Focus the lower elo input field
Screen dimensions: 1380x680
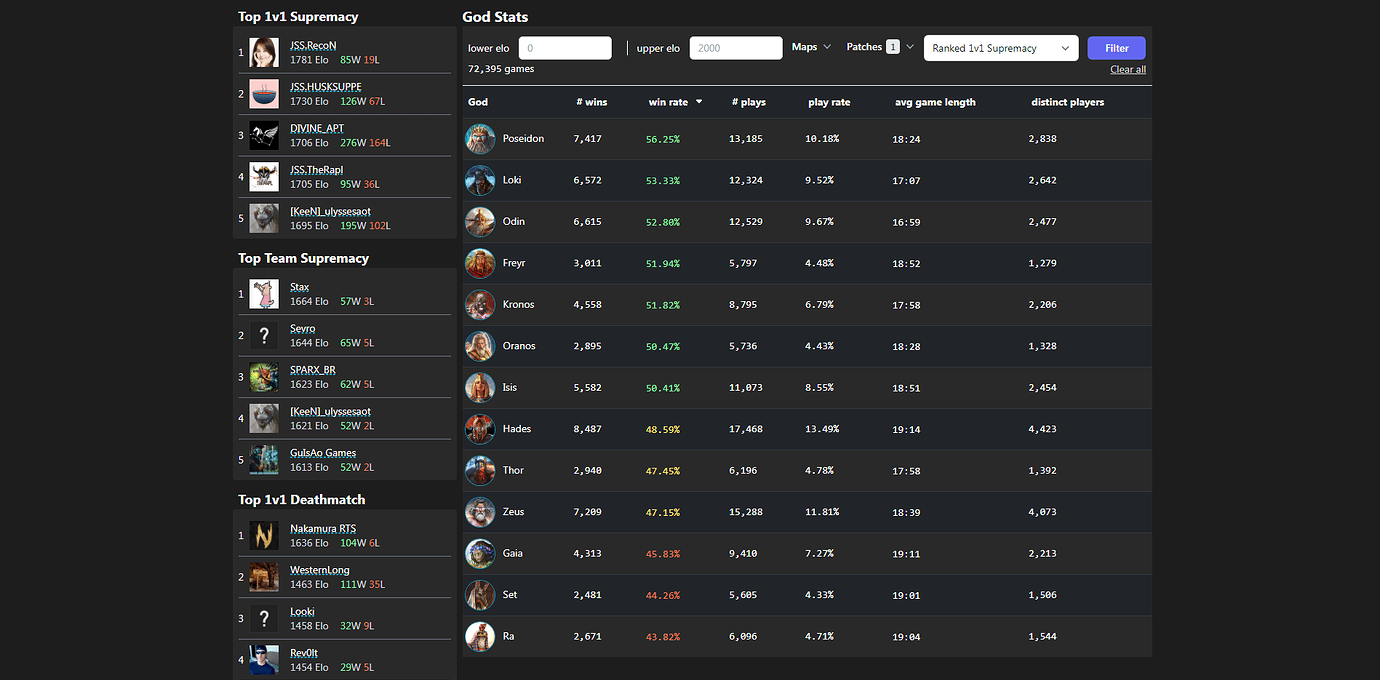(565, 48)
